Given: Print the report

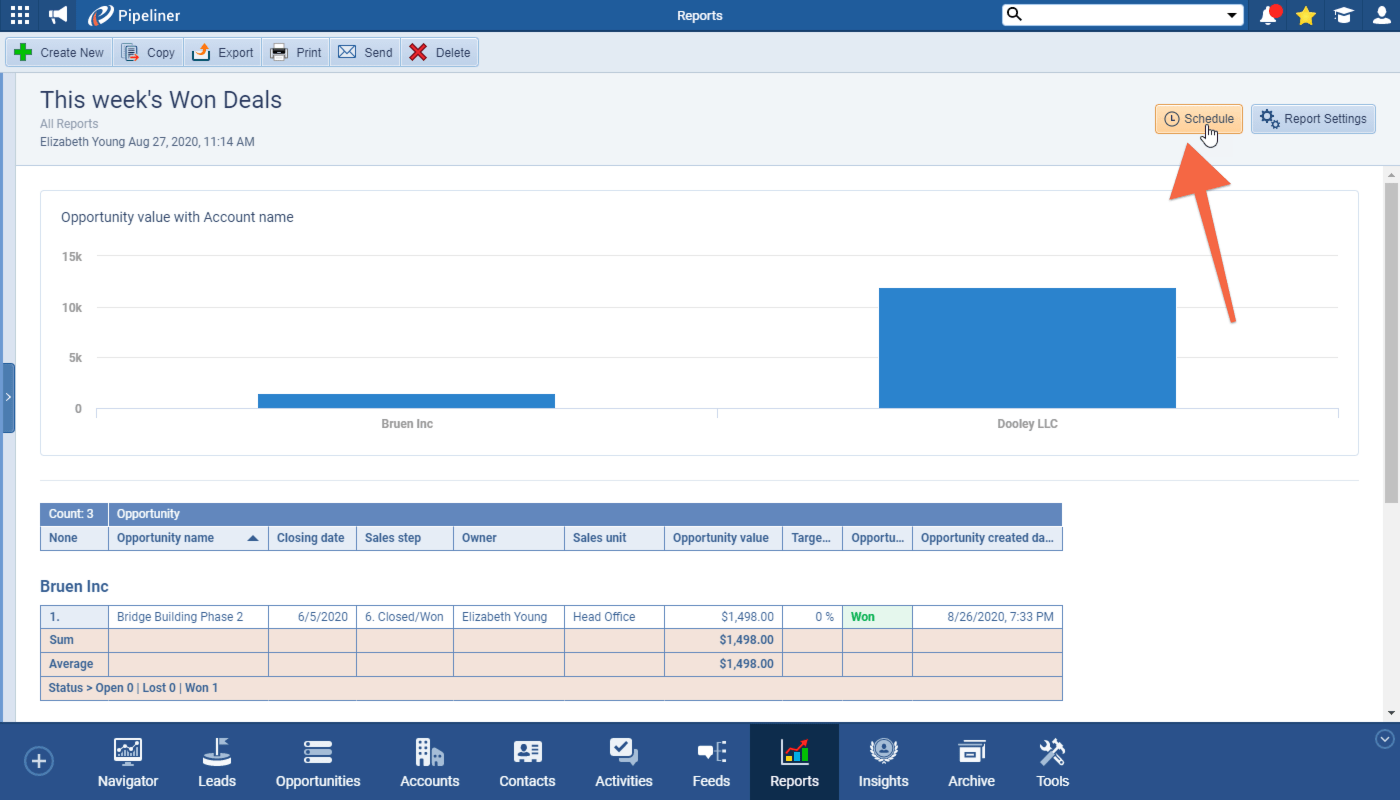Looking at the screenshot, I should tap(295, 51).
